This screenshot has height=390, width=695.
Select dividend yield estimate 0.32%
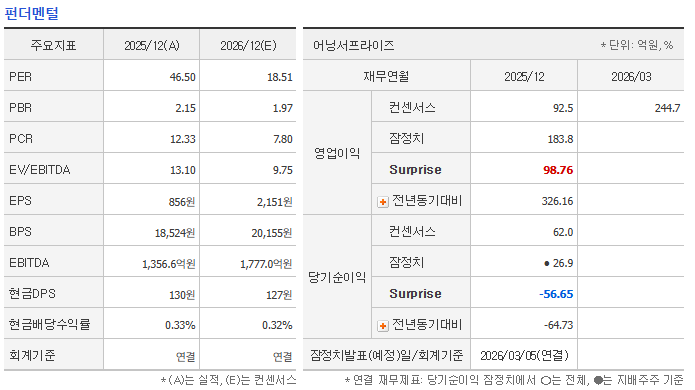pos(277,325)
